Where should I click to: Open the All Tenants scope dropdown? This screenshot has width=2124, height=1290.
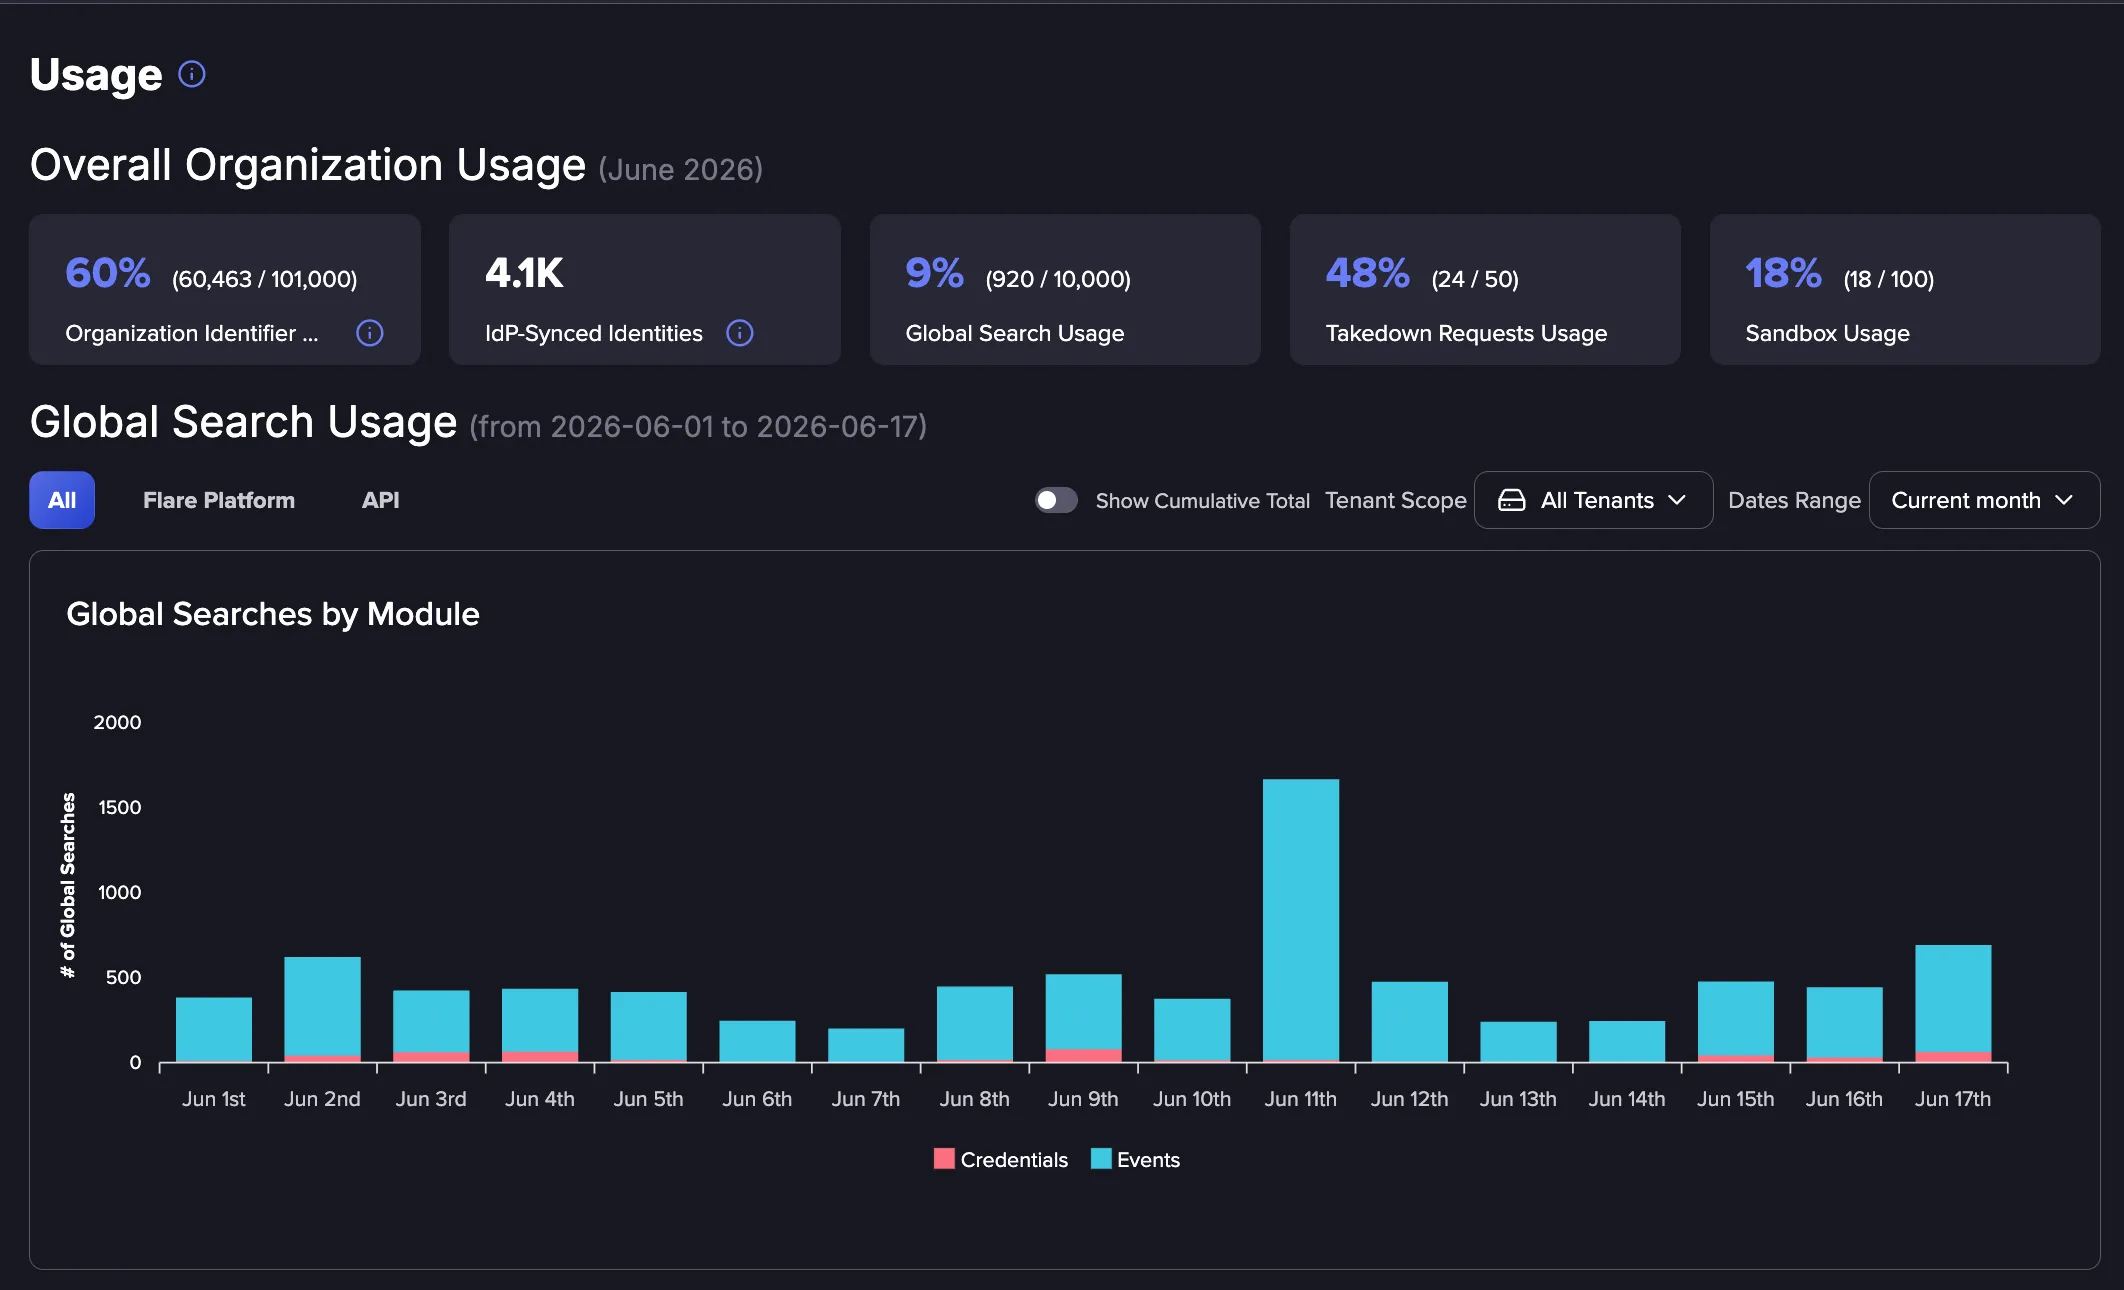click(1593, 500)
